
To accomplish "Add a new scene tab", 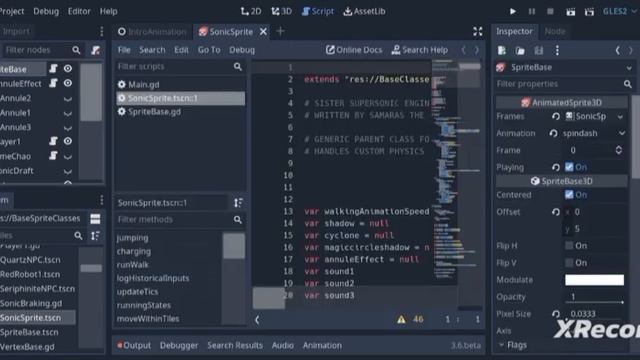I will pyautogui.click(x=280, y=31).
